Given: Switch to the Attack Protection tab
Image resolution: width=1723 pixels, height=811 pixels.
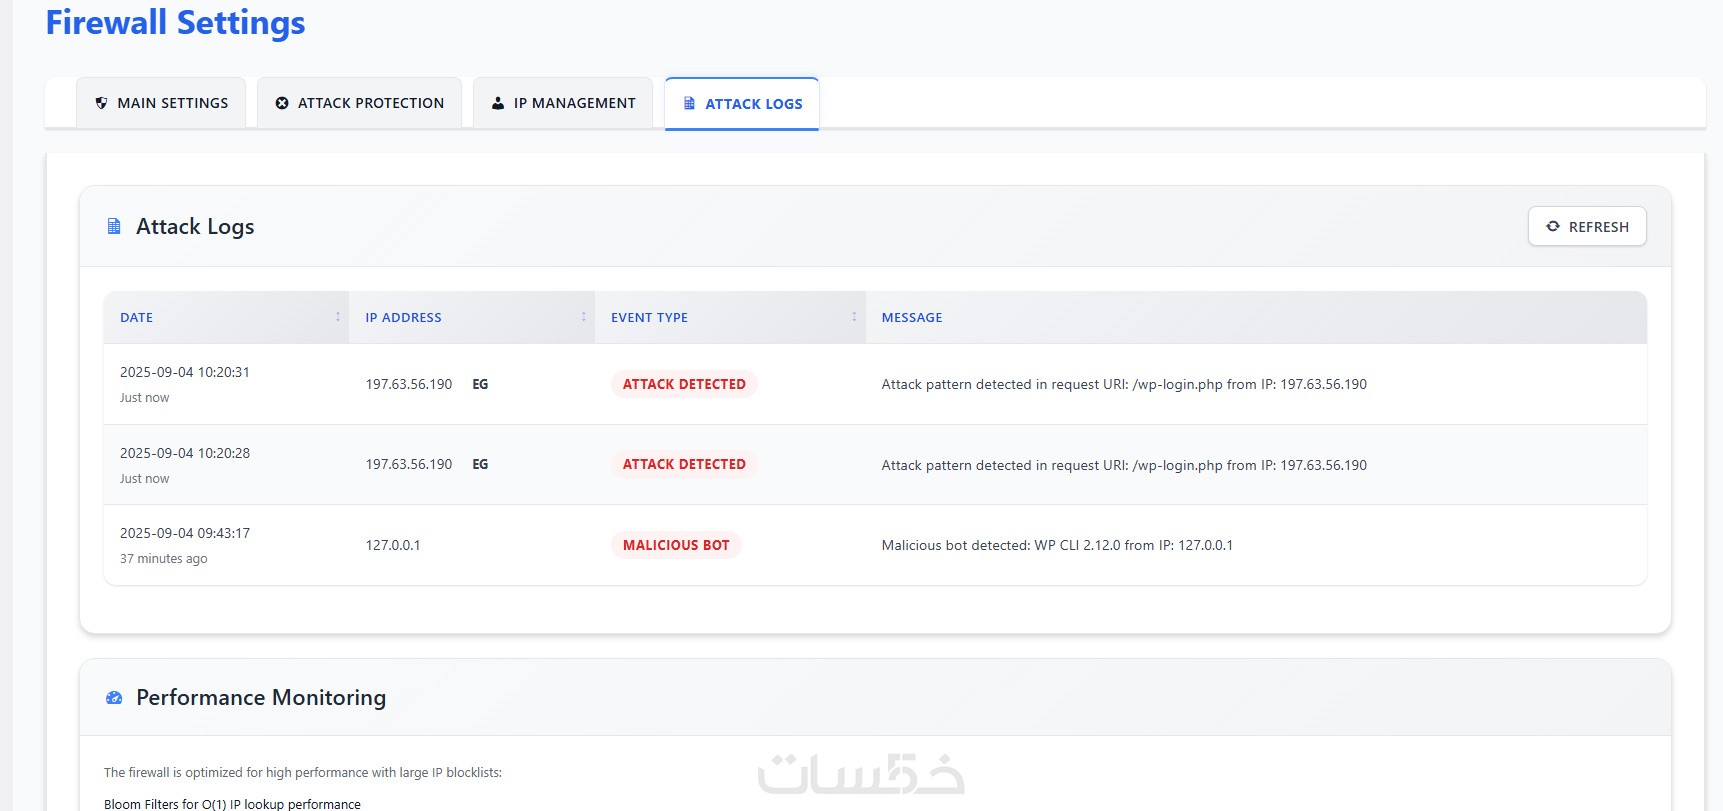Looking at the screenshot, I should (x=360, y=103).
